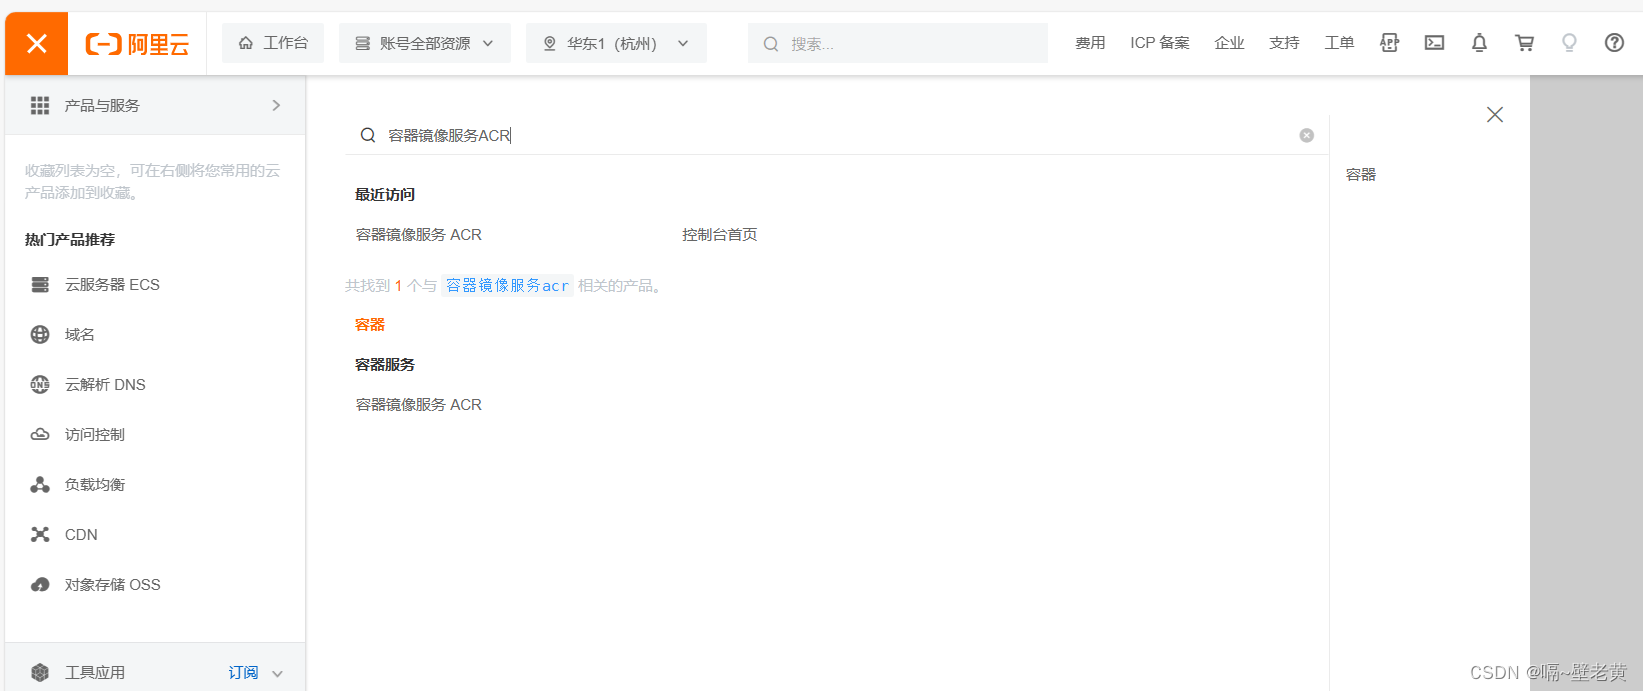Click the lightbulb tips icon
This screenshot has width=1643, height=691.
coord(1569,42)
